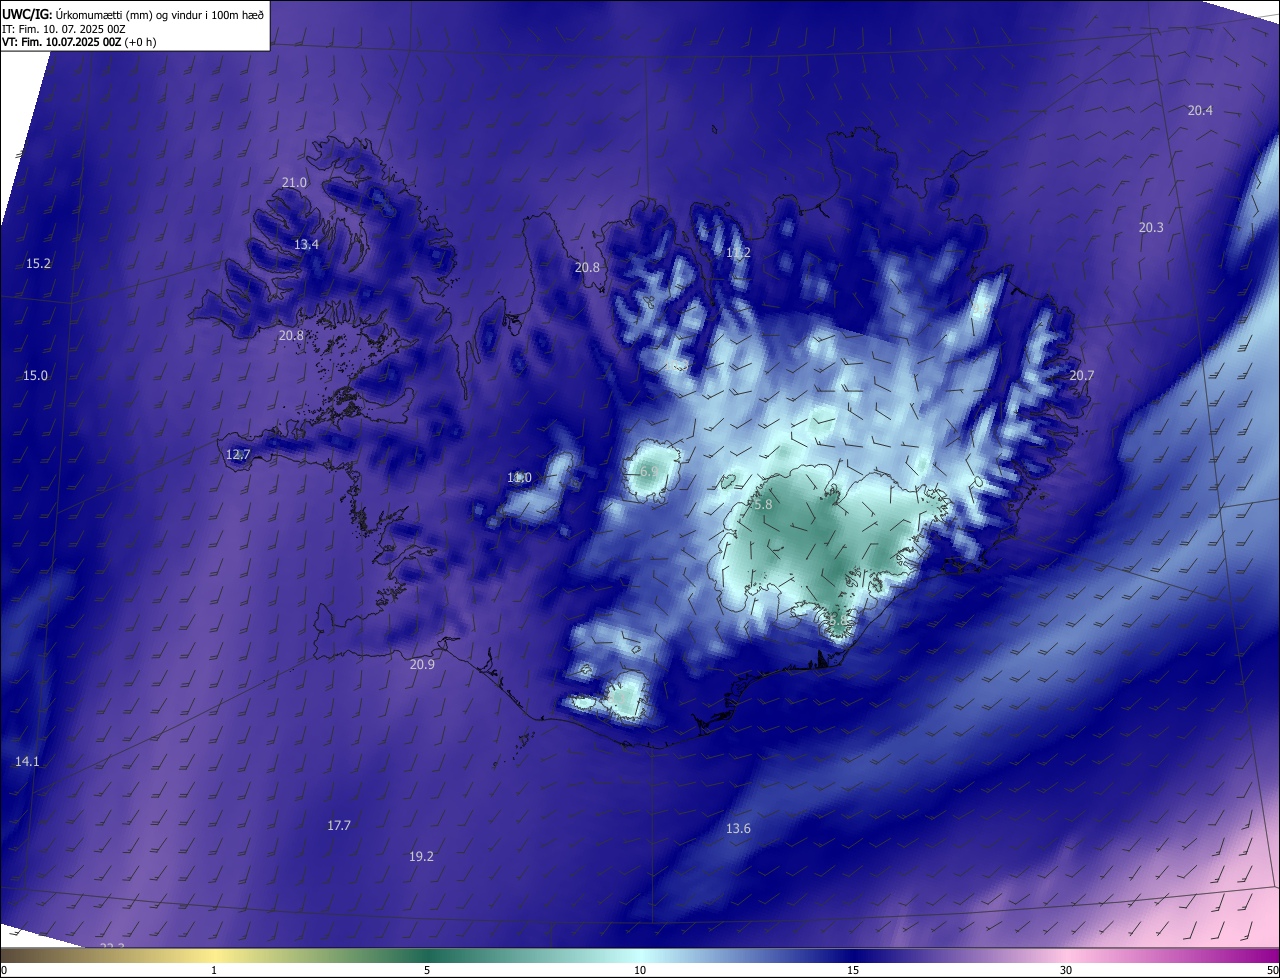1280x978 pixels.
Task: Click the 20.3 value label
Action: coord(1151,228)
